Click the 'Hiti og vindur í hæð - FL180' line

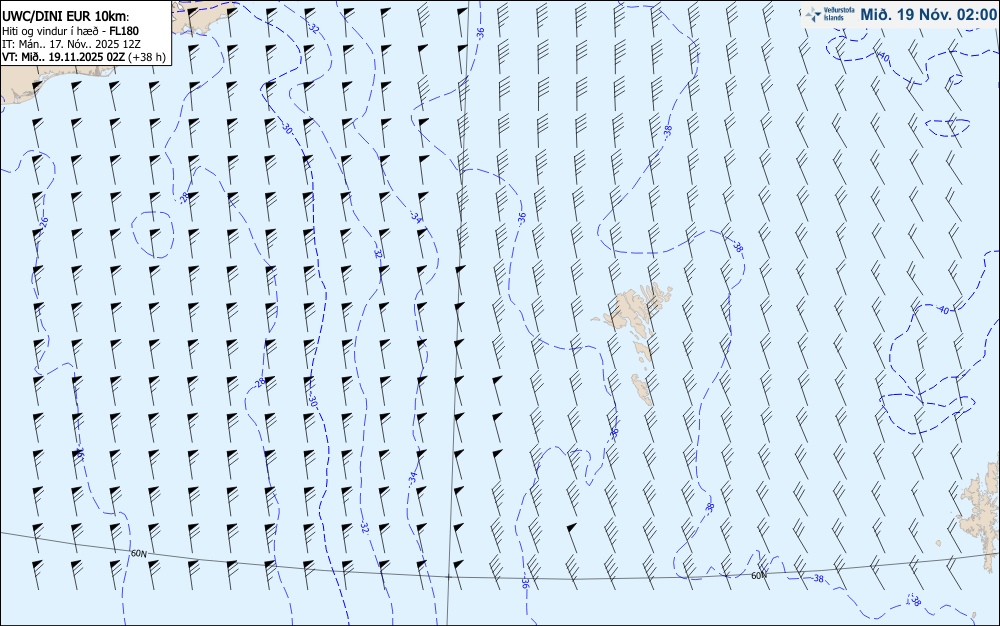point(70,31)
